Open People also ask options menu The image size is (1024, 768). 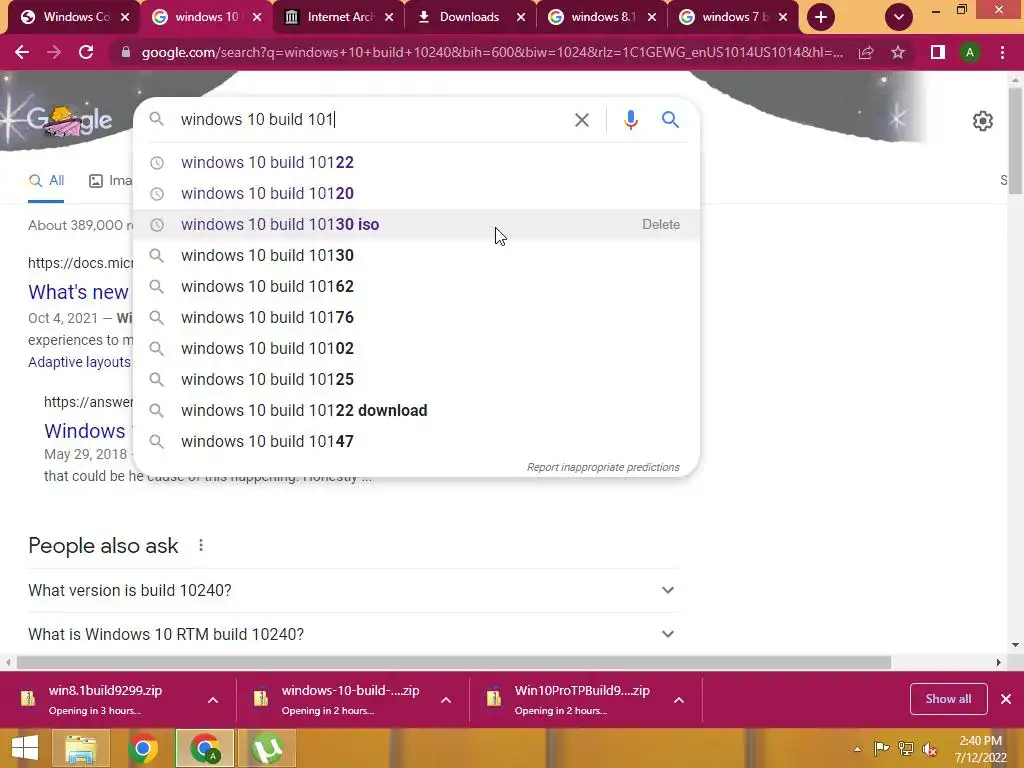pyautogui.click(x=201, y=545)
